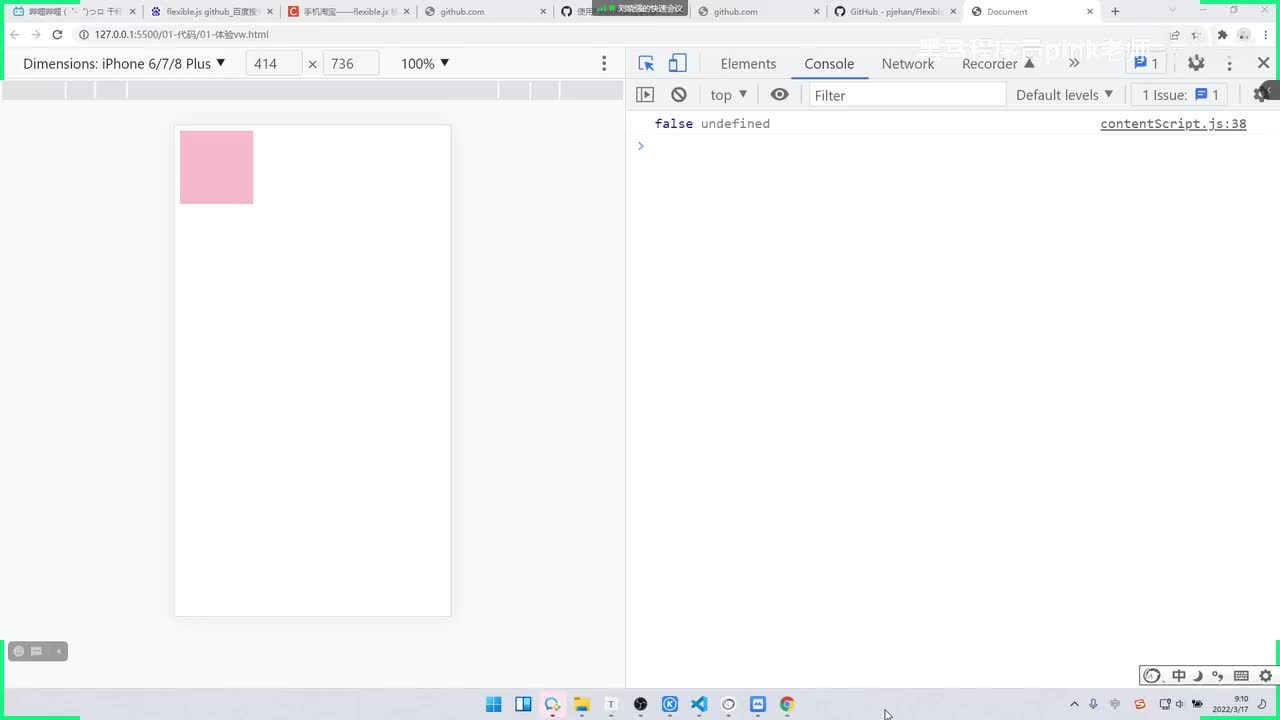Activate the inspect element picker icon
1280x720 pixels.
(x=646, y=63)
